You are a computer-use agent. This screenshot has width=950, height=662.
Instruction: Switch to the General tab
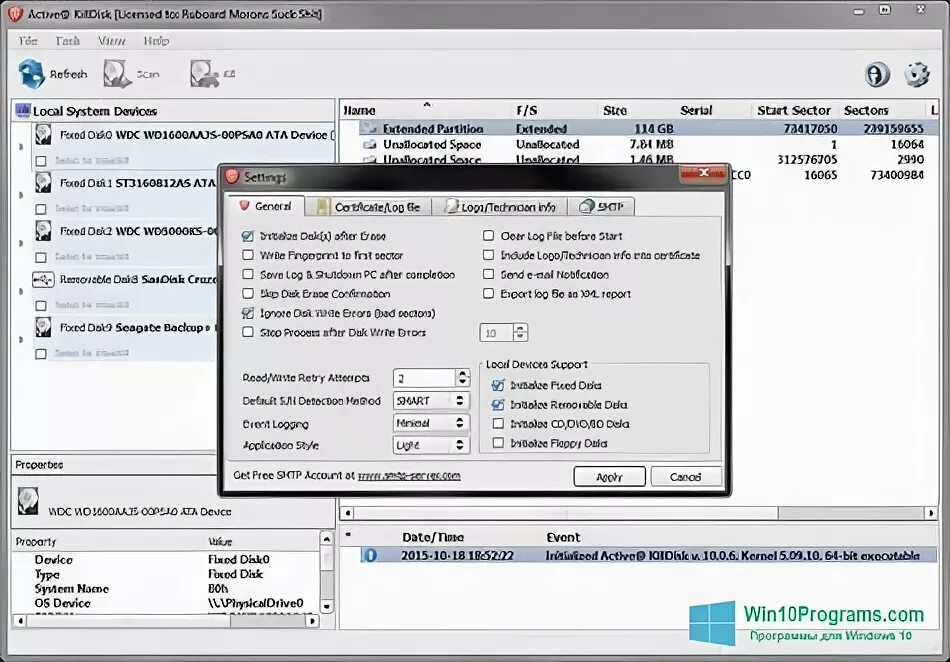pyautogui.click(x=265, y=207)
